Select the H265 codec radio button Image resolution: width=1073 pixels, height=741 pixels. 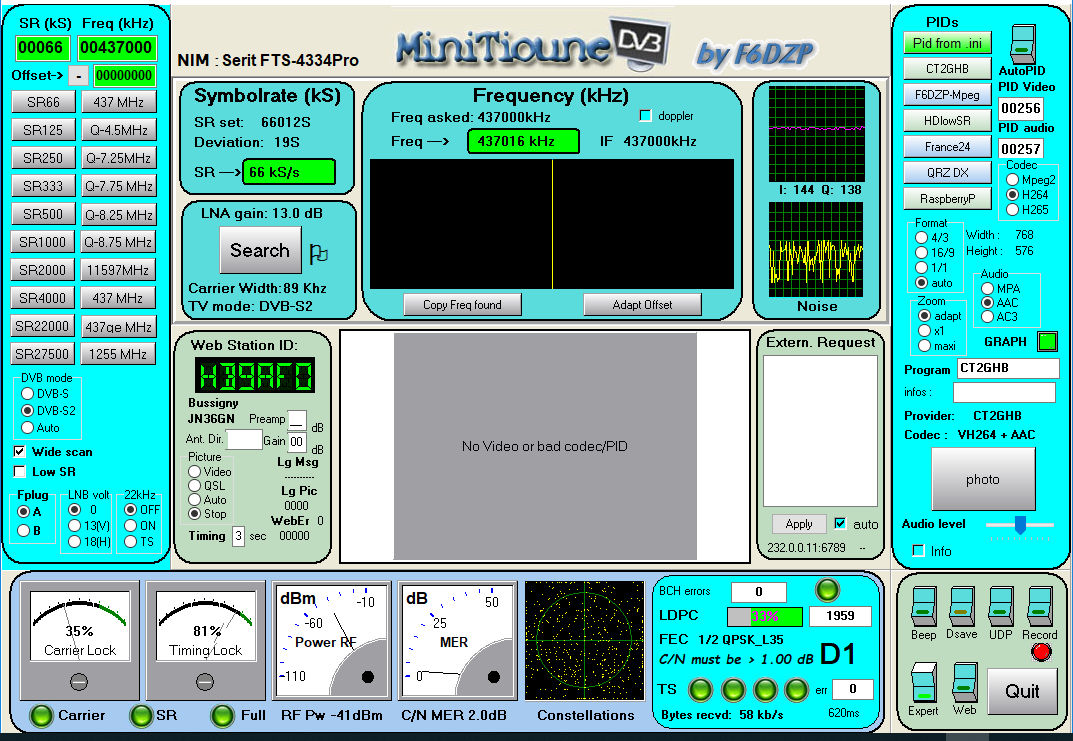1012,210
